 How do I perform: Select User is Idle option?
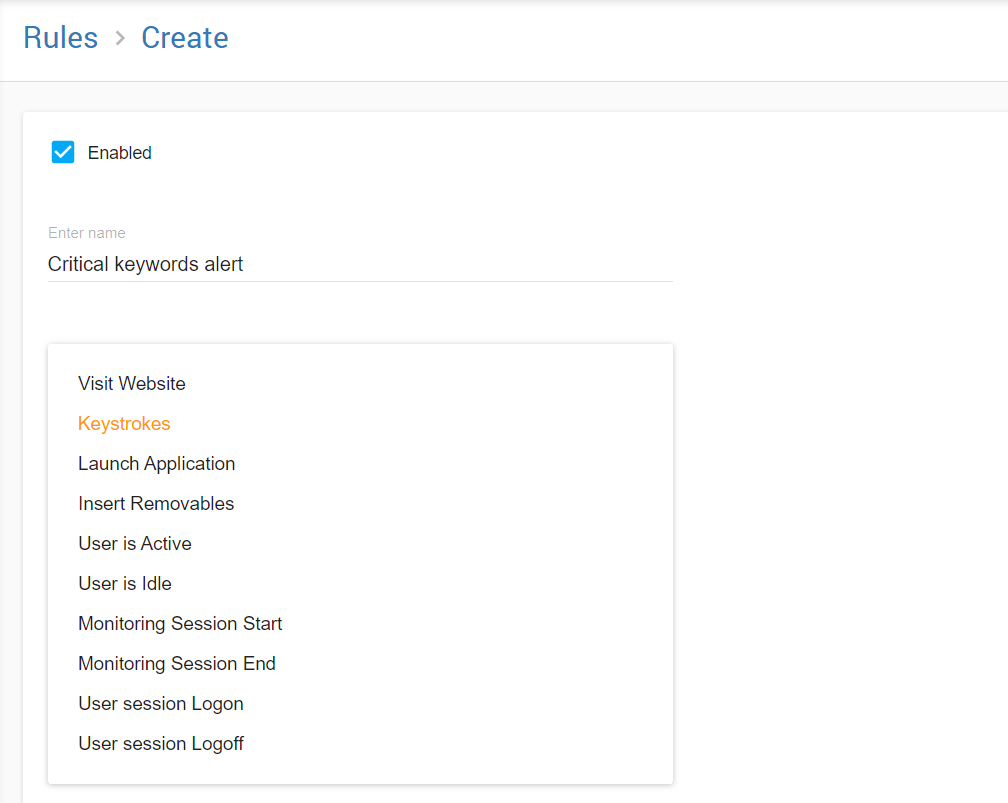tap(125, 584)
